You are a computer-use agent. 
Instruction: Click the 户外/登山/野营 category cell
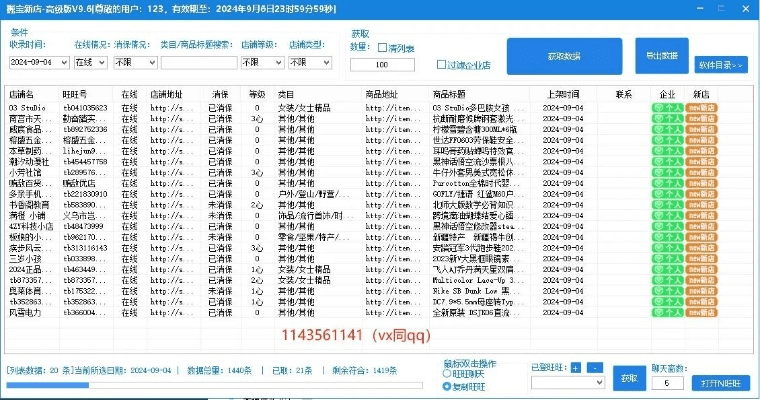(314, 194)
